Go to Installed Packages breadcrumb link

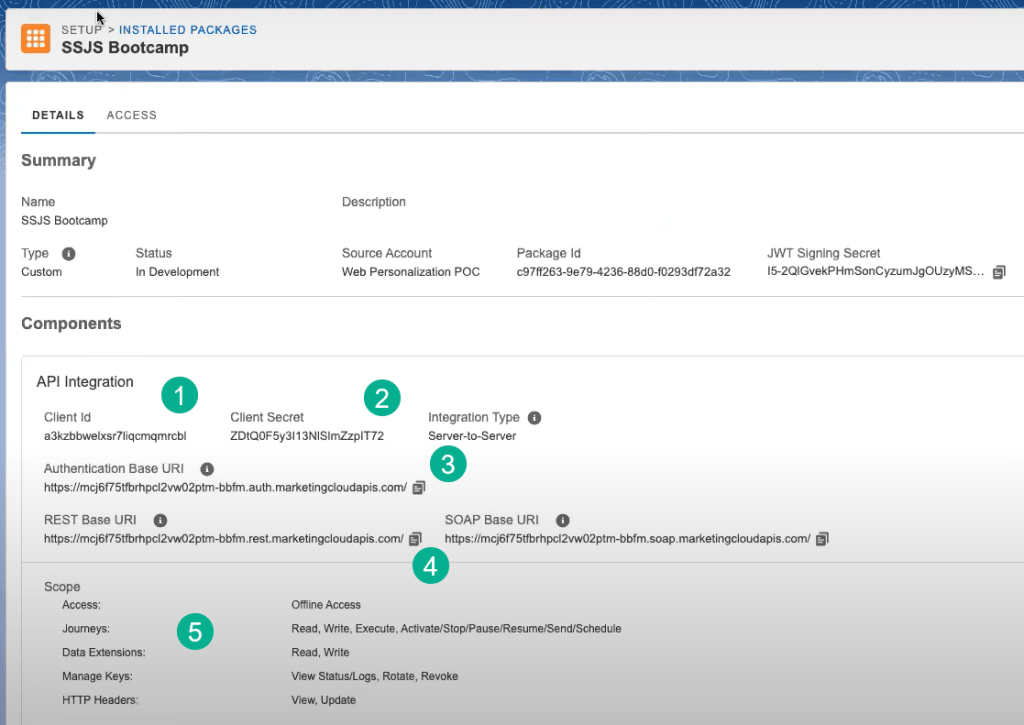tap(188, 30)
